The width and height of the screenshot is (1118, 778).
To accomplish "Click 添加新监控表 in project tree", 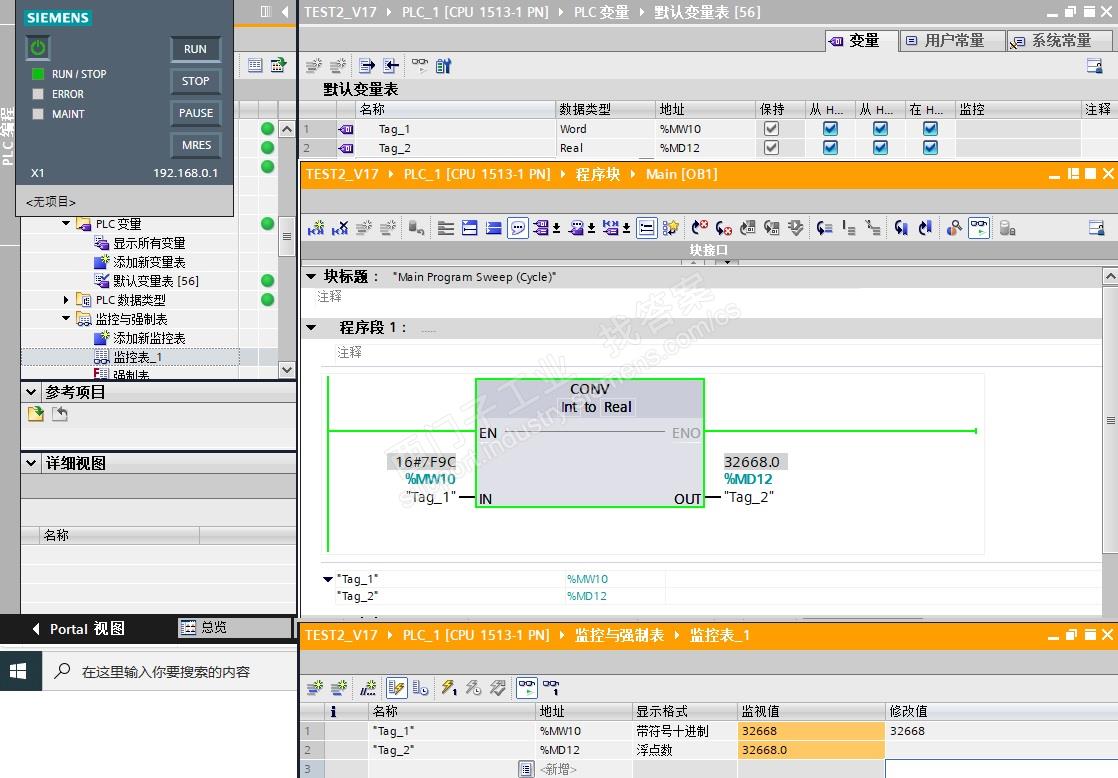I will (x=148, y=338).
